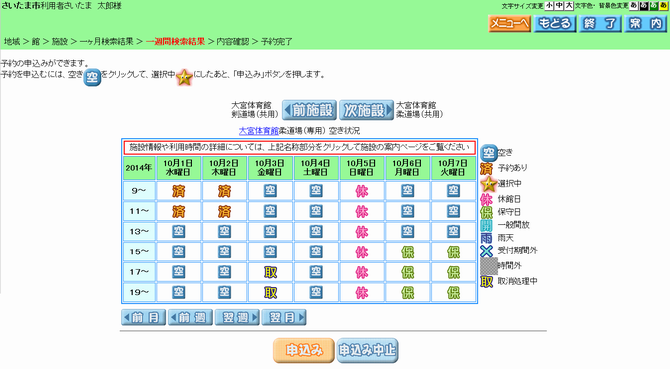Select vacant slot 10月1日 15~
The width and height of the screenshot is (670, 369).
point(179,252)
